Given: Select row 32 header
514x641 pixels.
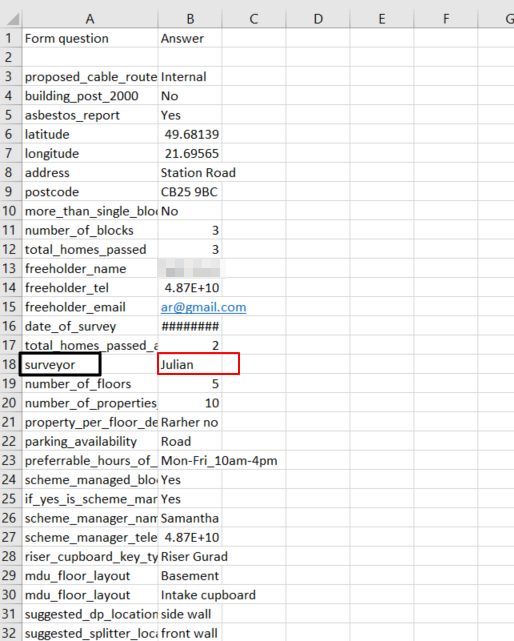Looking at the screenshot, I should pyautogui.click(x=11, y=633).
